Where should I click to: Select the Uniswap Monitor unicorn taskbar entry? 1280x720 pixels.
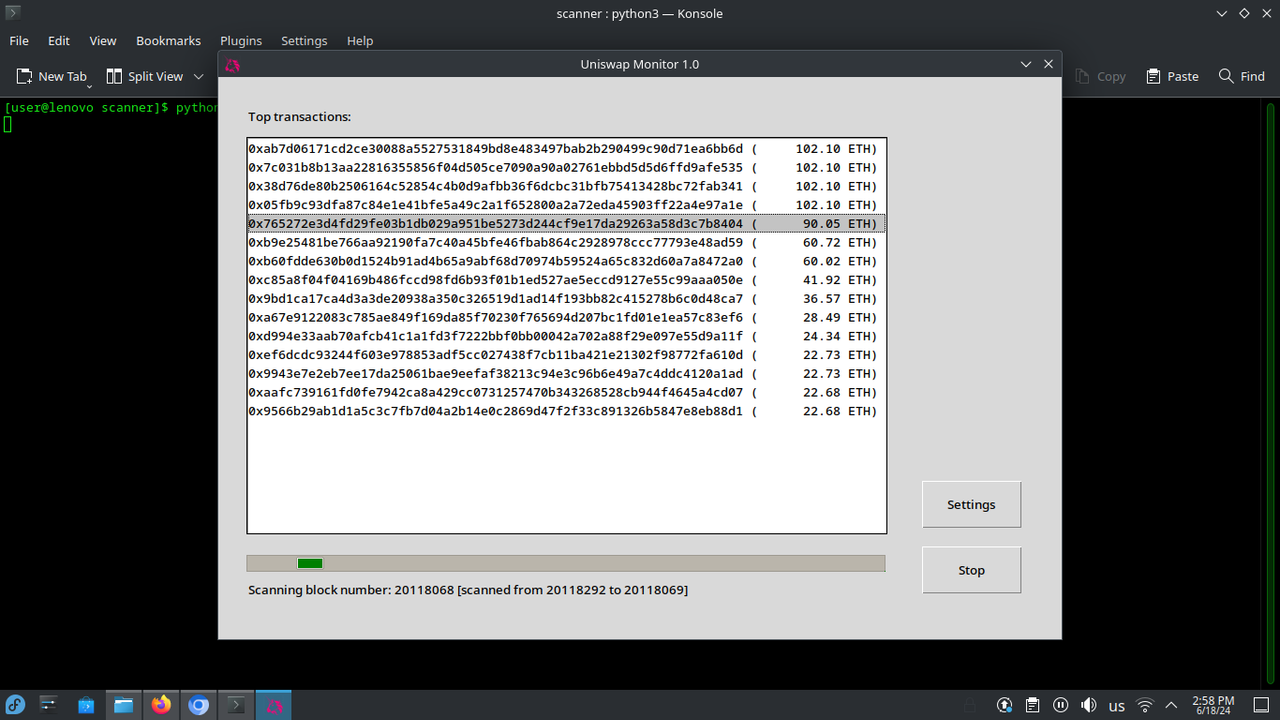[x=273, y=705]
